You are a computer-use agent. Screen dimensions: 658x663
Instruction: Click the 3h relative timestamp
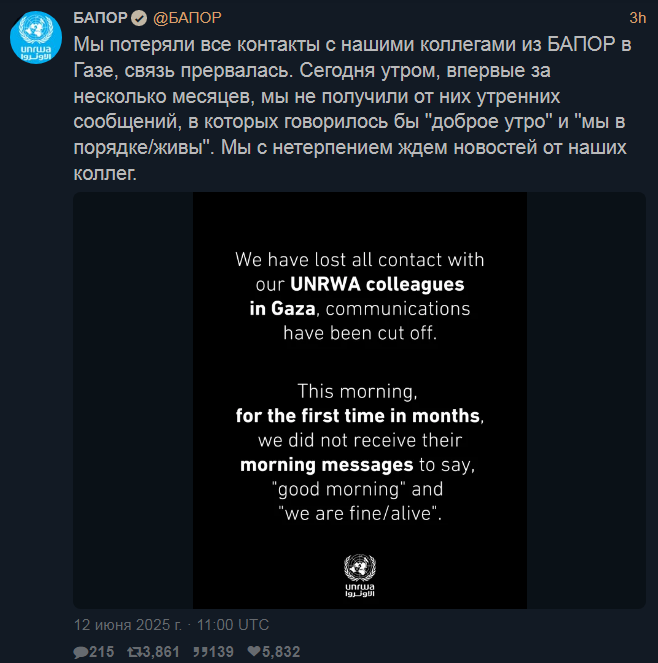(637, 18)
